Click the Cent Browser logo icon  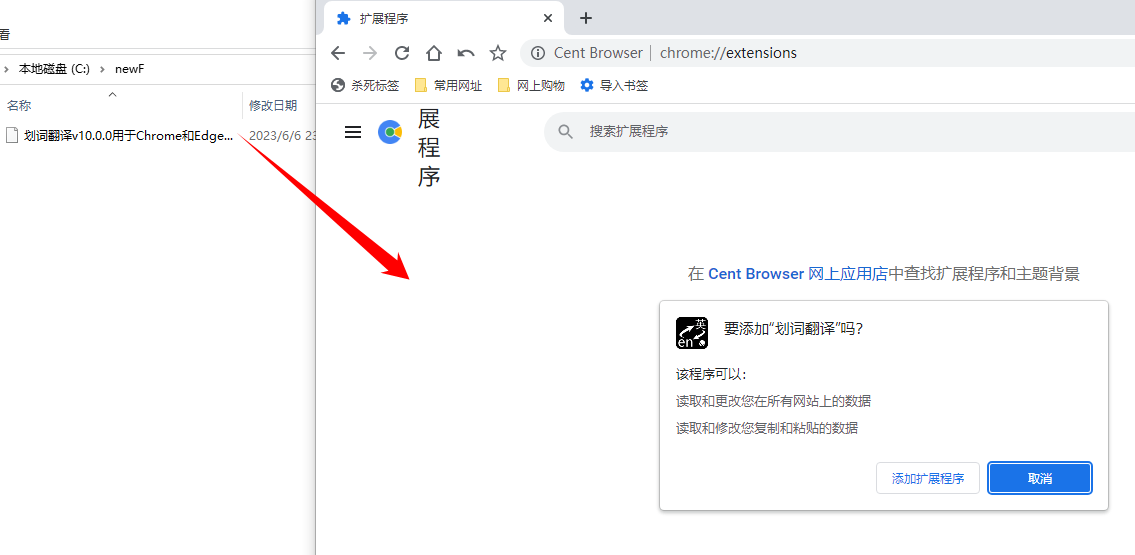click(390, 132)
